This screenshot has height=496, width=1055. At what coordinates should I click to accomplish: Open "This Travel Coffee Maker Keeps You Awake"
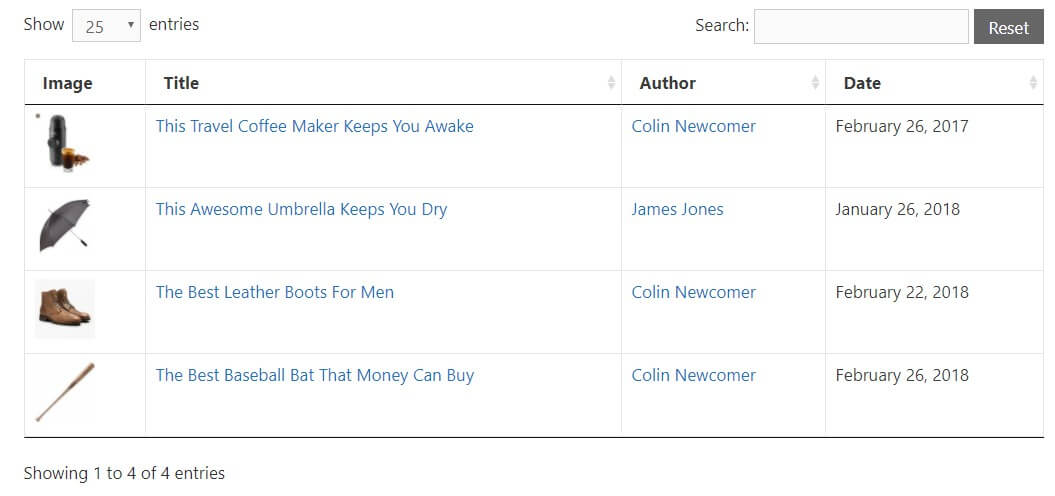(x=314, y=127)
